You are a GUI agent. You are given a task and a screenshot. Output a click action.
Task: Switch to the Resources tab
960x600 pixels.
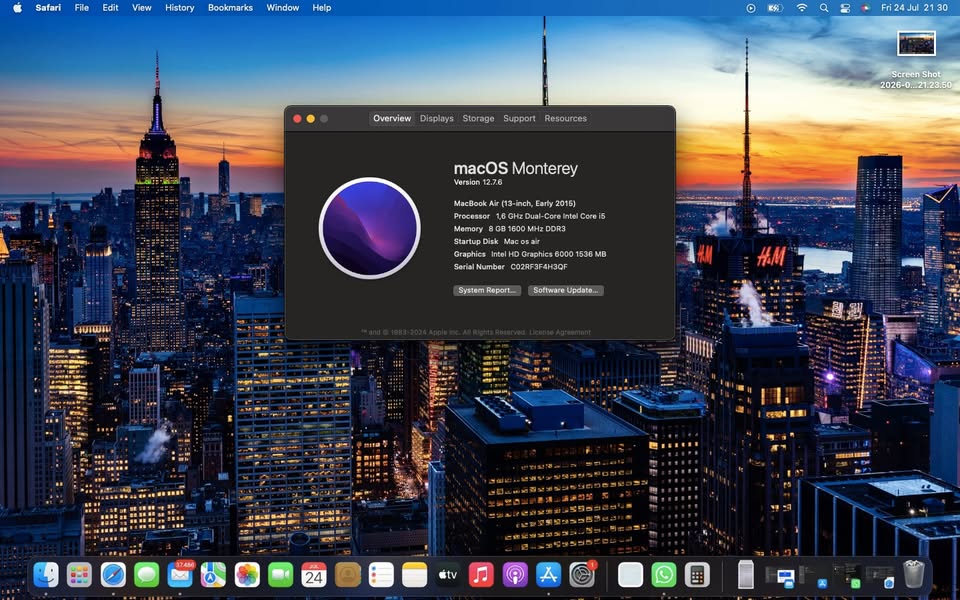(565, 118)
